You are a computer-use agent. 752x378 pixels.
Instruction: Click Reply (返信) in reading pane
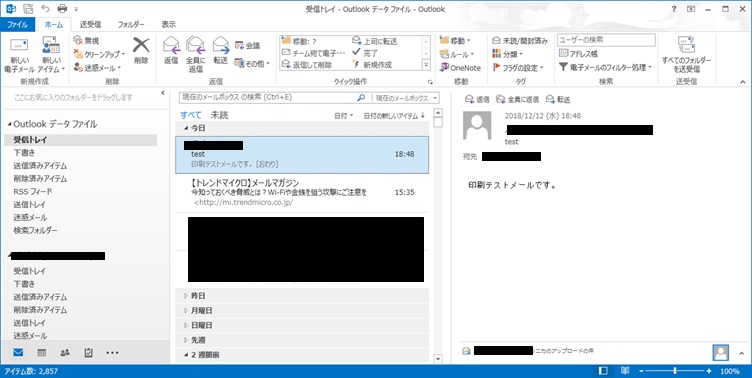point(477,99)
